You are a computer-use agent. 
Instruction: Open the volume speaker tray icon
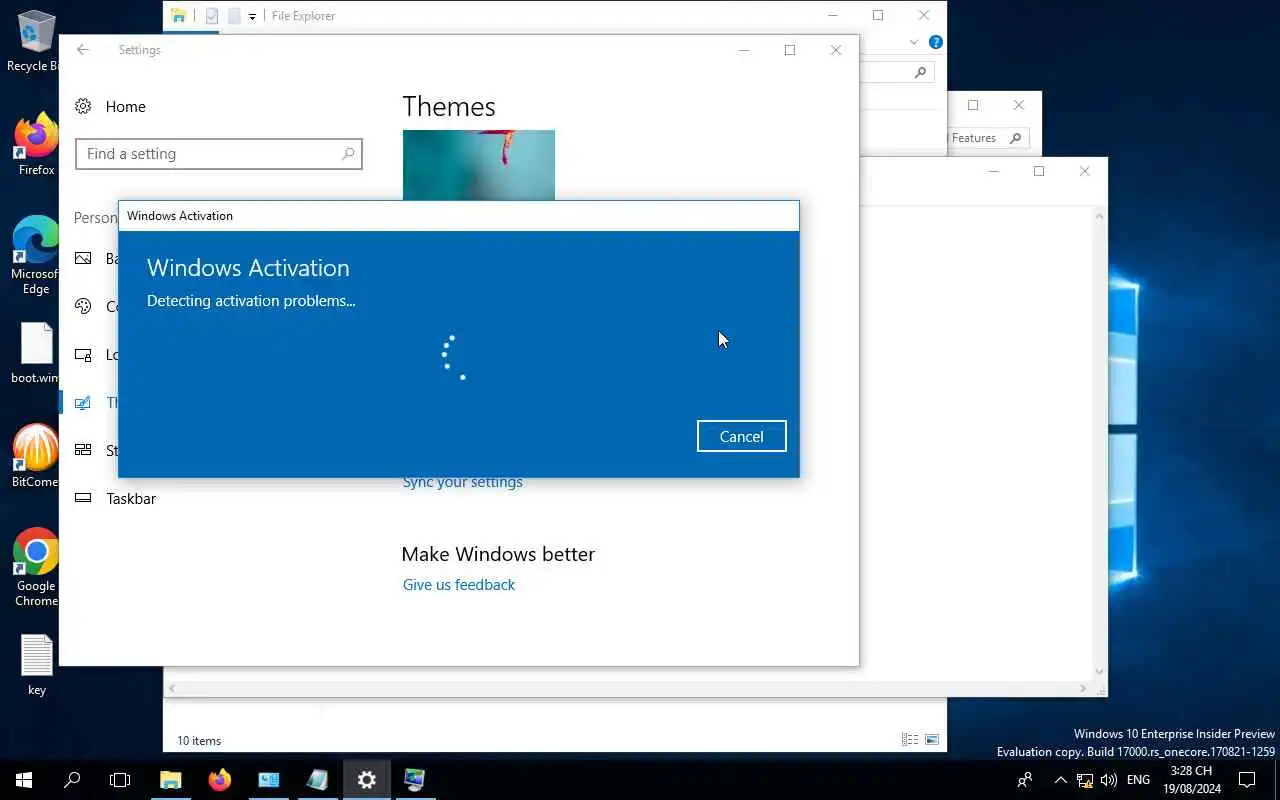(1108, 780)
